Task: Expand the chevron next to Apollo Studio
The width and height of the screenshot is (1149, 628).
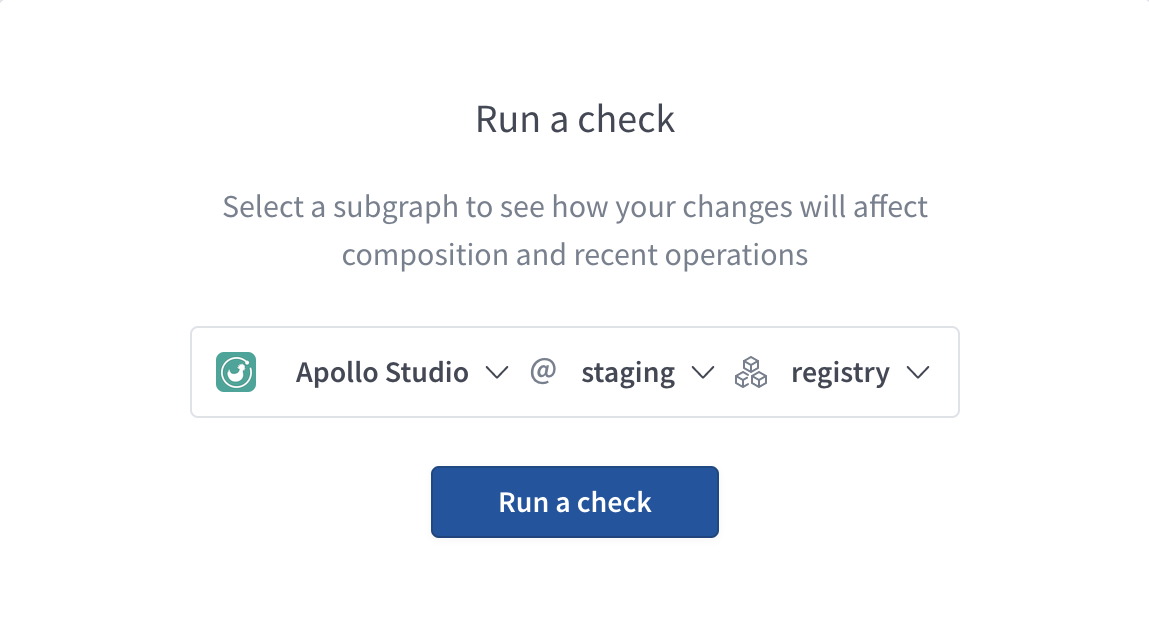Action: pyautogui.click(x=496, y=372)
